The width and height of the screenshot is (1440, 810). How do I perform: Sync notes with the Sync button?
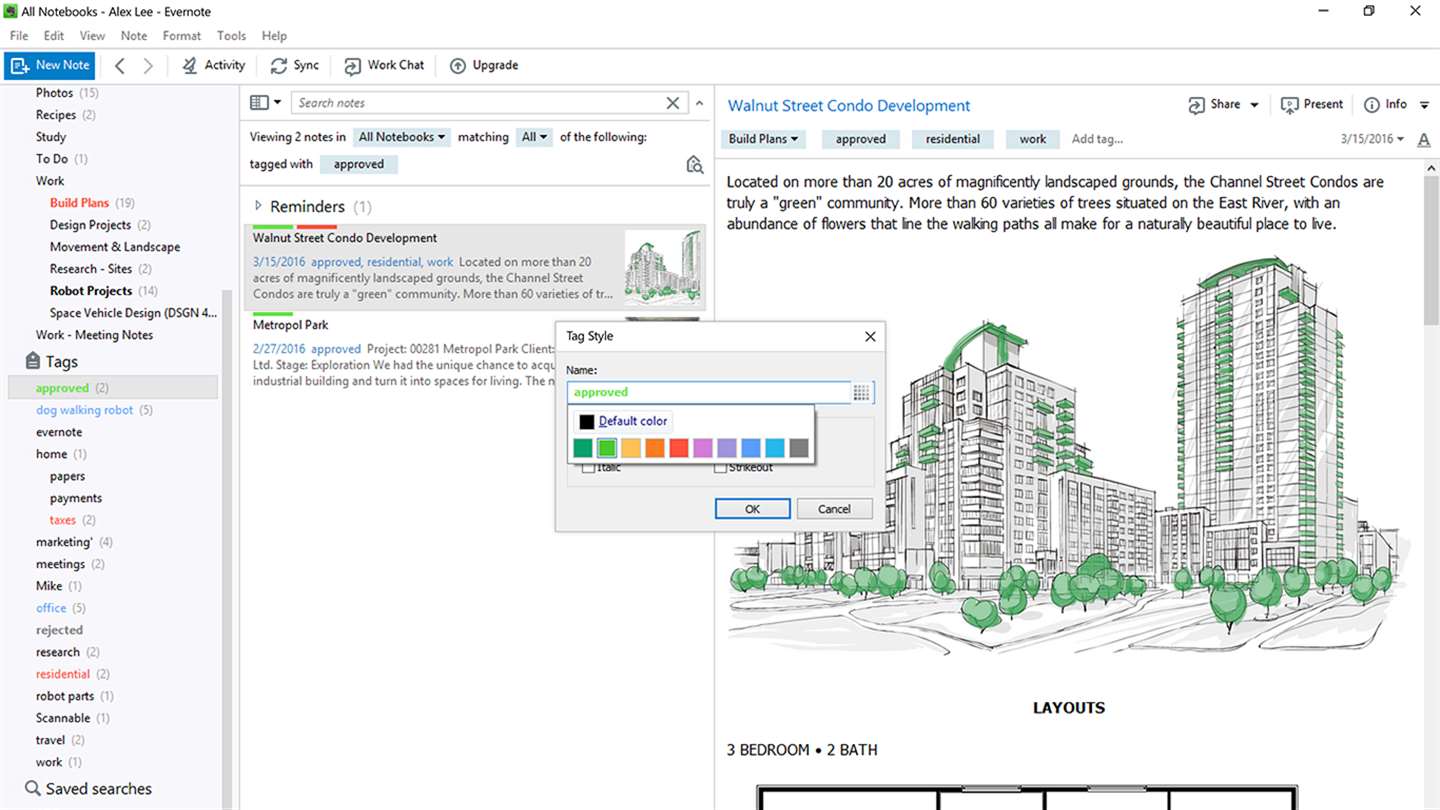tap(295, 65)
